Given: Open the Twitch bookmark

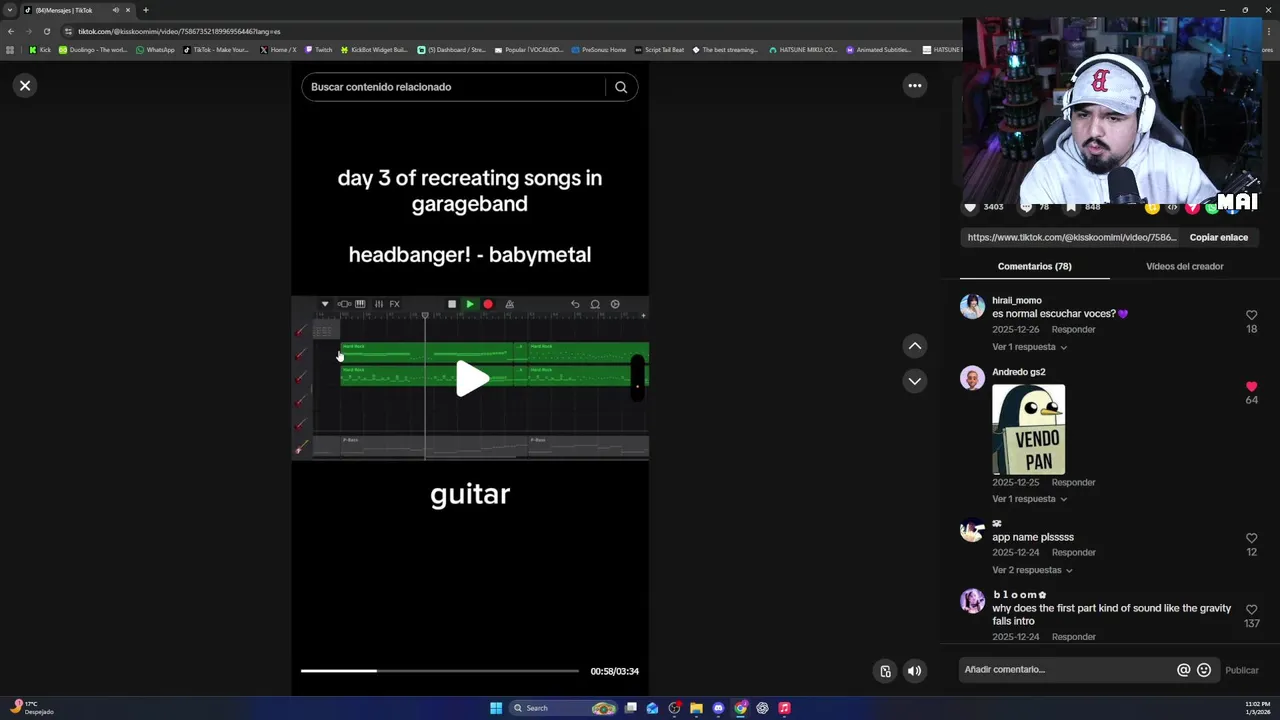Looking at the screenshot, I should 318,49.
